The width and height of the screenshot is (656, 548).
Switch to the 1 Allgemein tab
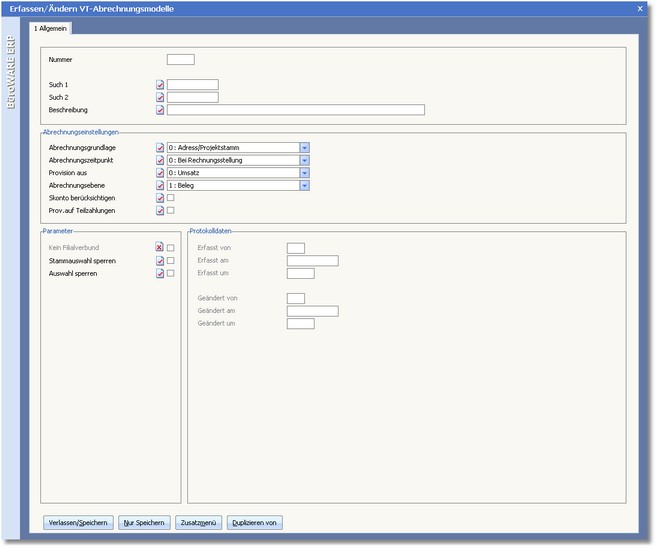point(53,29)
